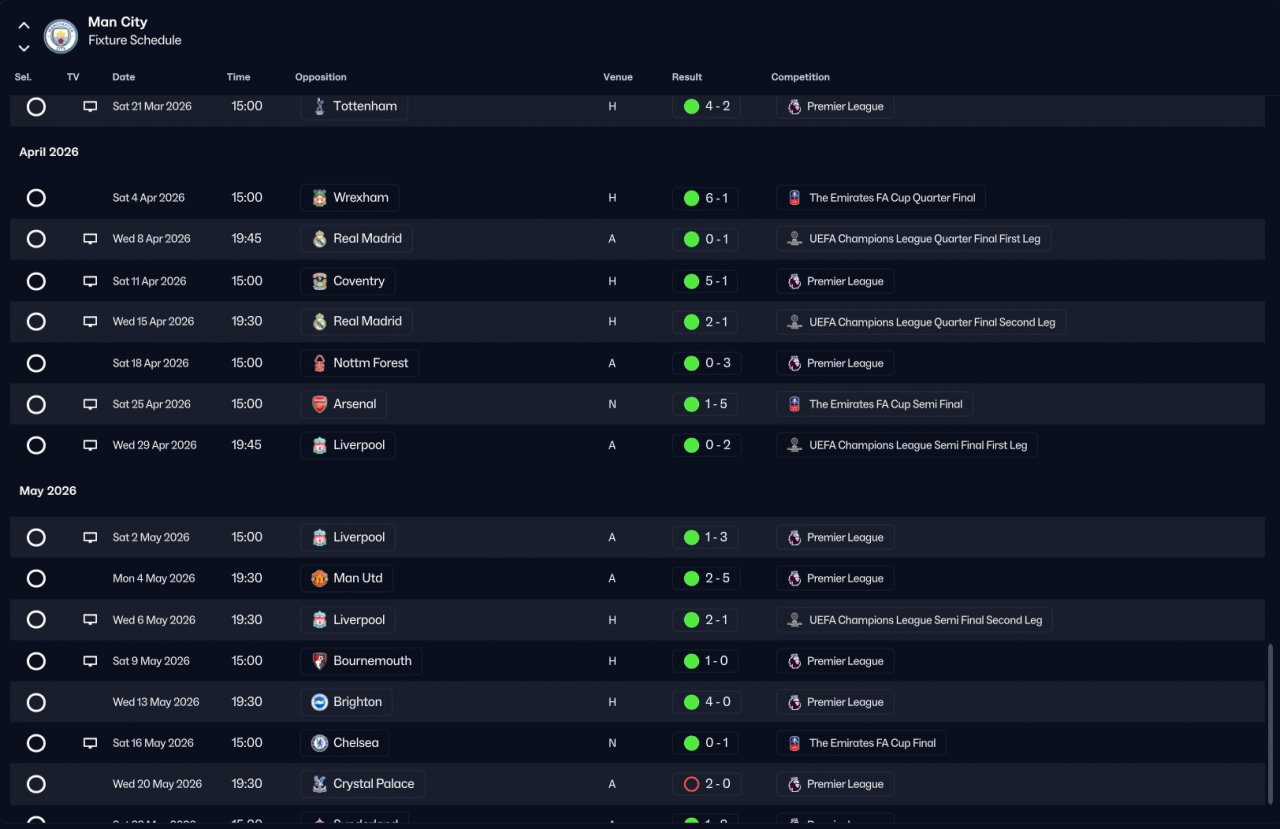Click the TV icon on Bournemouth fixture row
Viewport: 1280px width, 829px height.
click(90, 661)
